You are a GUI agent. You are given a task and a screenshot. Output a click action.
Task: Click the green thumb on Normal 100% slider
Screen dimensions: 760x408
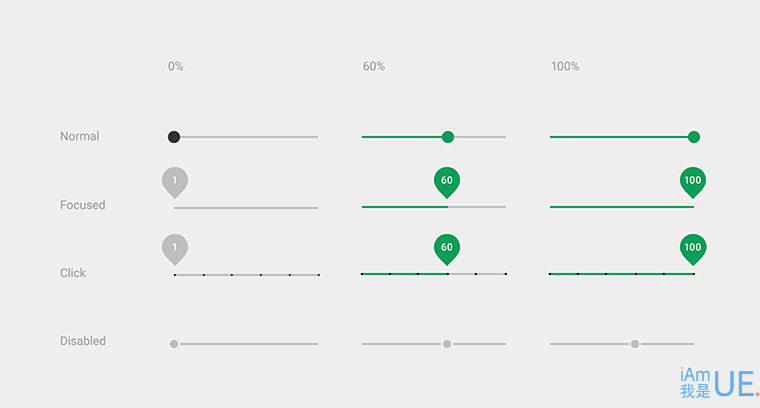point(694,137)
